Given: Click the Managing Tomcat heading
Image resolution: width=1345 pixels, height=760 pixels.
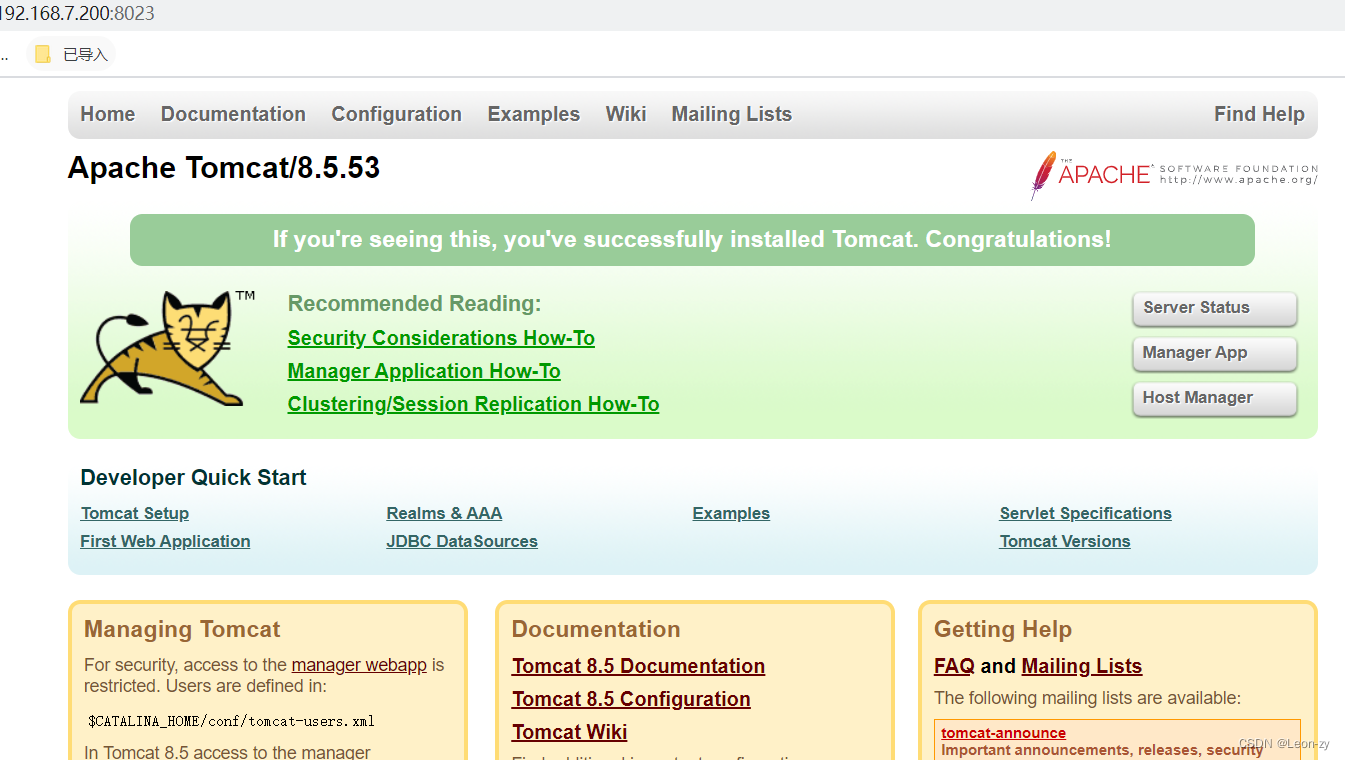Looking at the screenshot, I should [182, 629].
